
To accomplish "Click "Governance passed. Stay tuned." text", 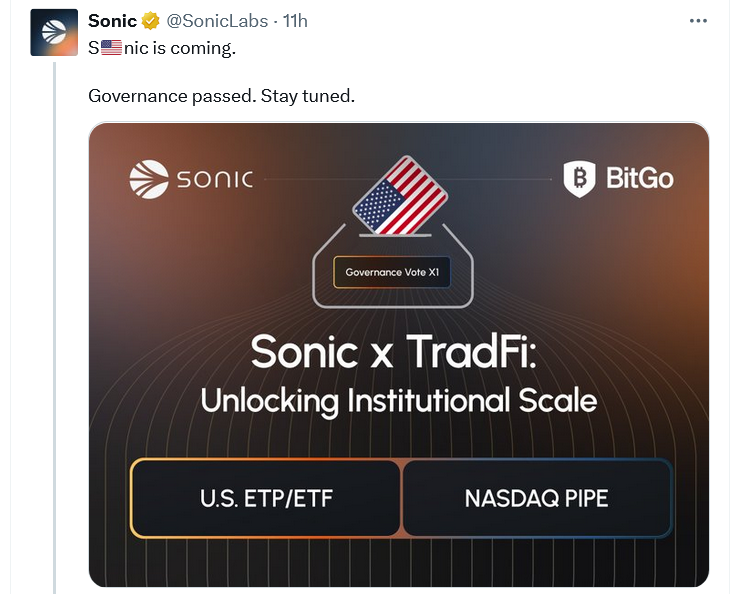I will click(x=221, y=97).
